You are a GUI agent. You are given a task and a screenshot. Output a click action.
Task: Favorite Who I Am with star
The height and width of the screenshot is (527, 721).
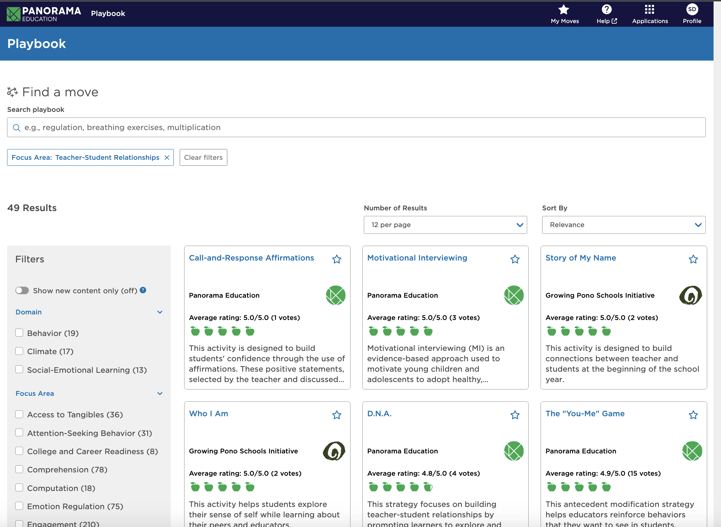click(x=337, y=415)
